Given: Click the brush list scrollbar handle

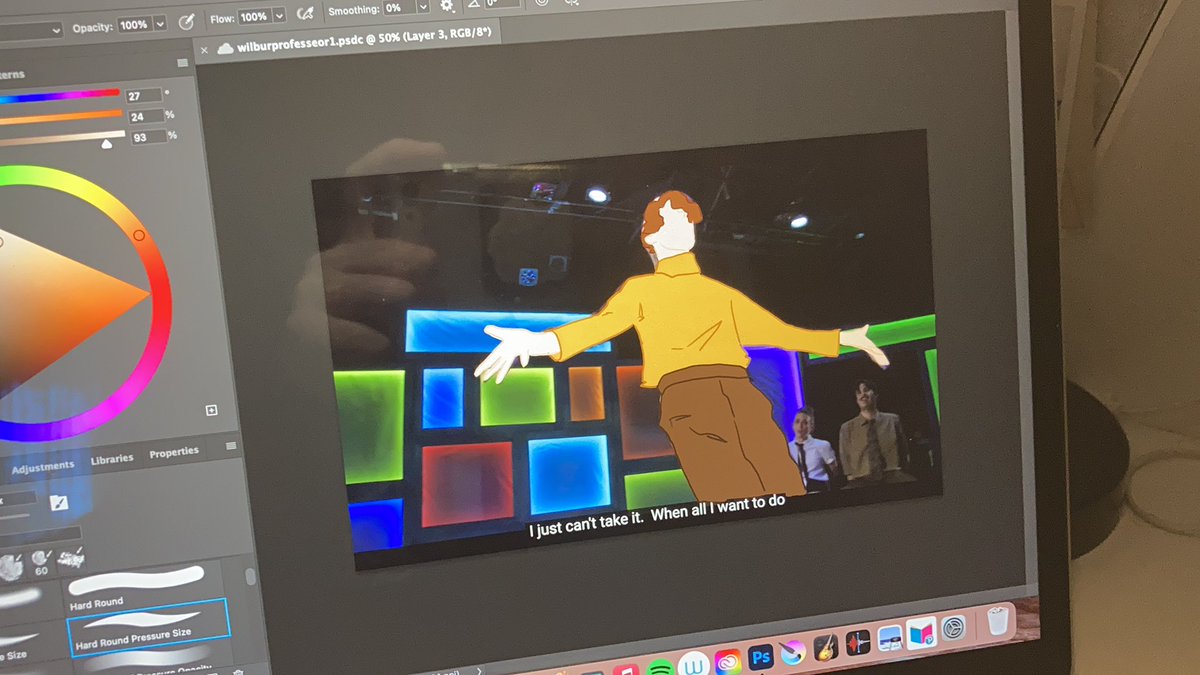Looking at the screenshot, I should (x=250, y=577).
